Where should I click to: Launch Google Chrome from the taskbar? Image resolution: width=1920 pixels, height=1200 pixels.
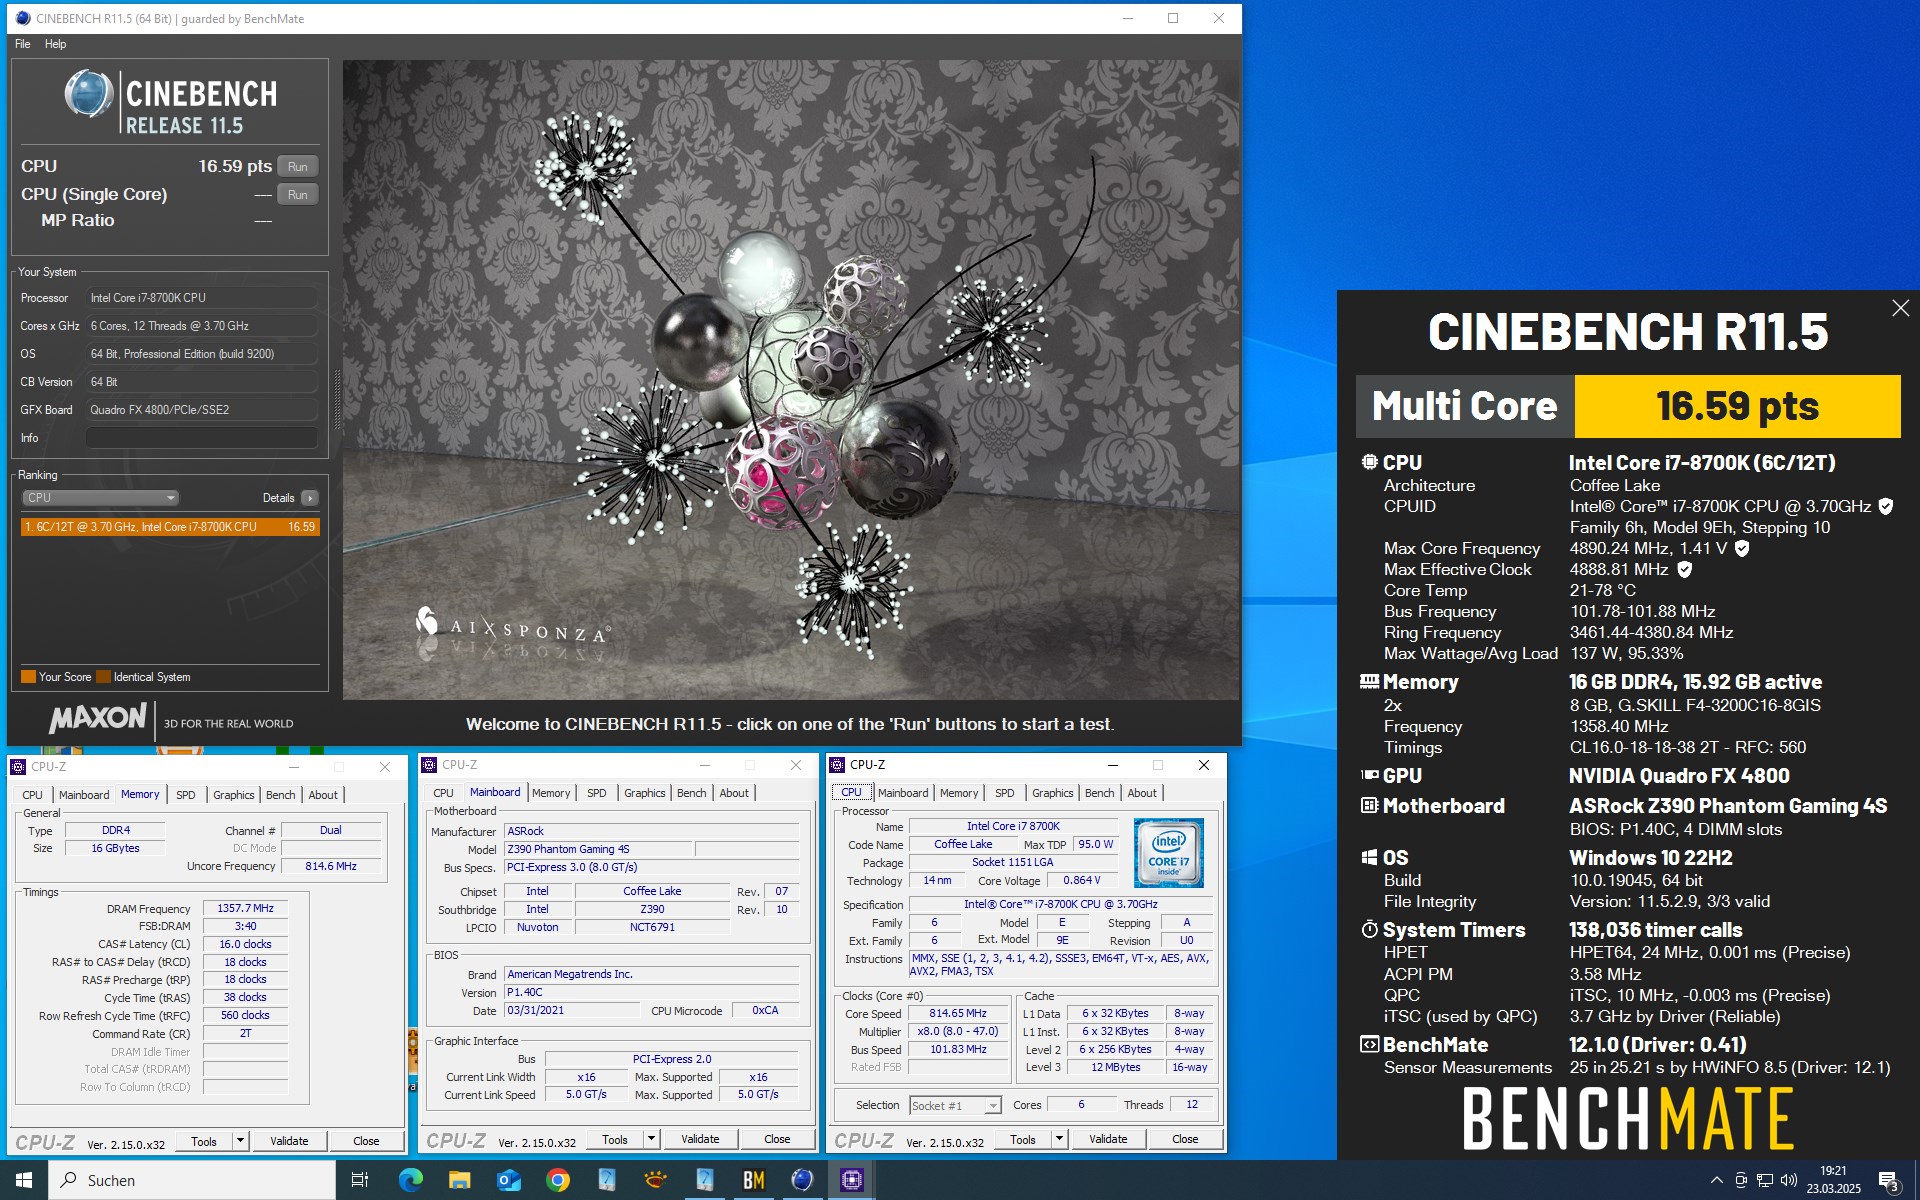(x=558, y=1180)
